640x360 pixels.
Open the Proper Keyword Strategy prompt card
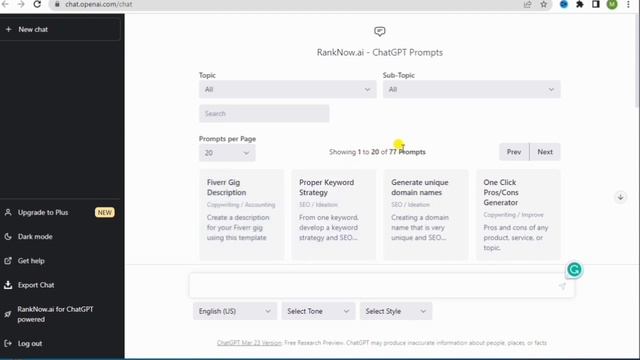(x=334, y=214)
